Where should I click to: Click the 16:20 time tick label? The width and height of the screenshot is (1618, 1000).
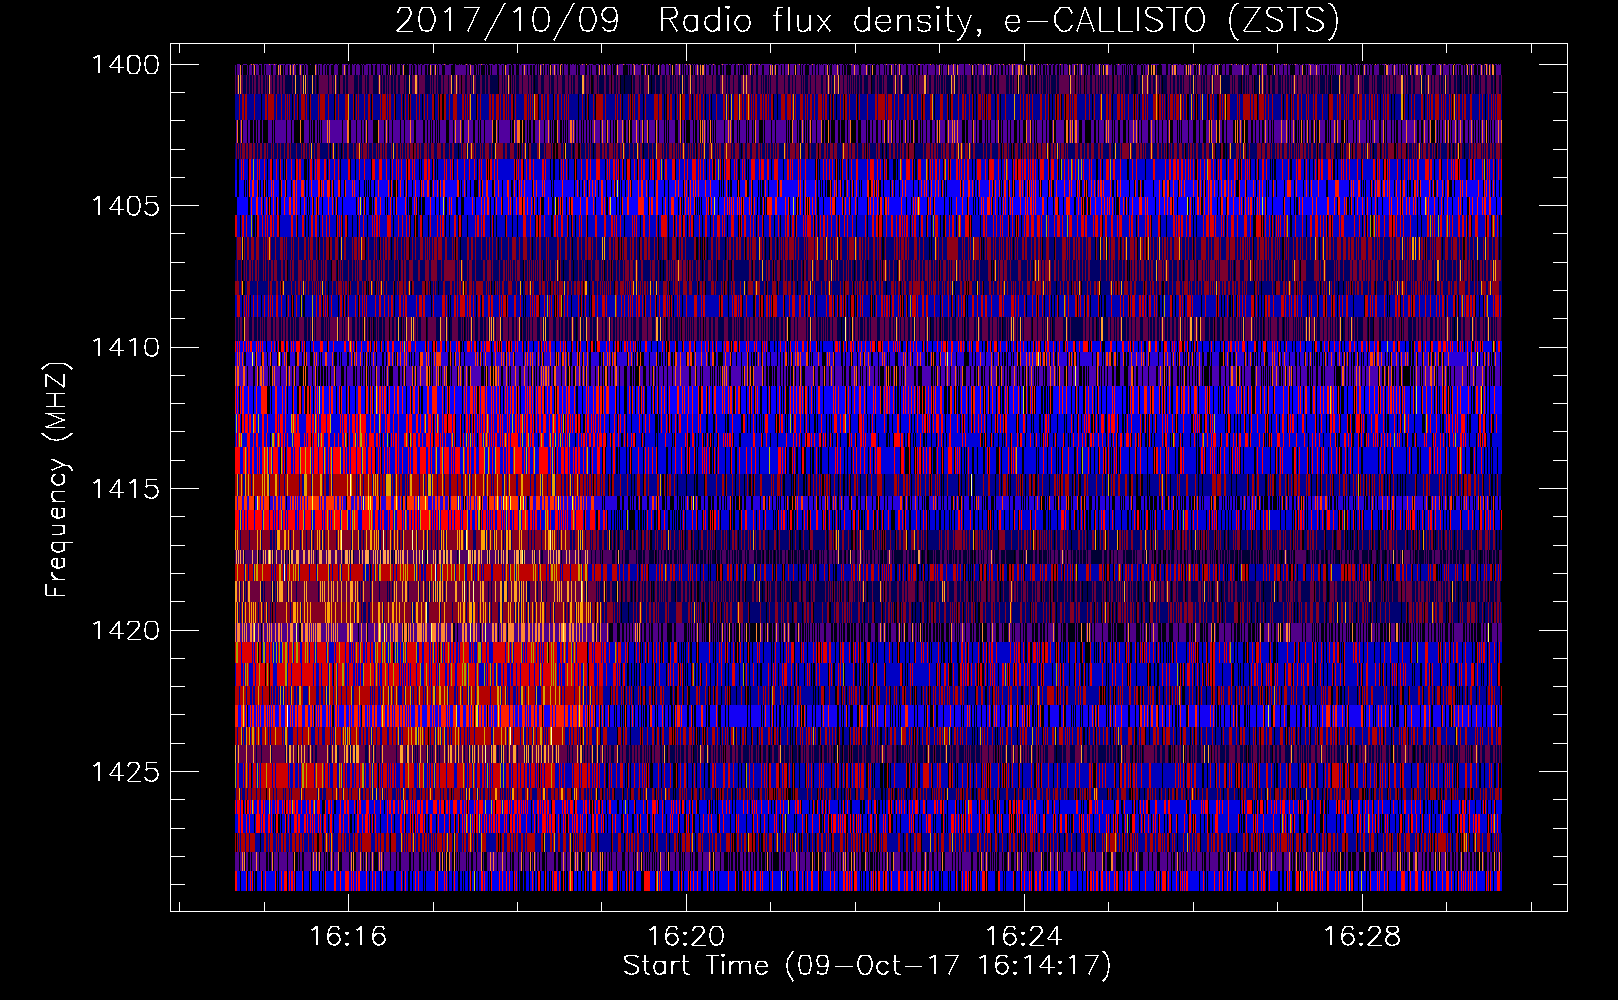click(x=686, y=937)
